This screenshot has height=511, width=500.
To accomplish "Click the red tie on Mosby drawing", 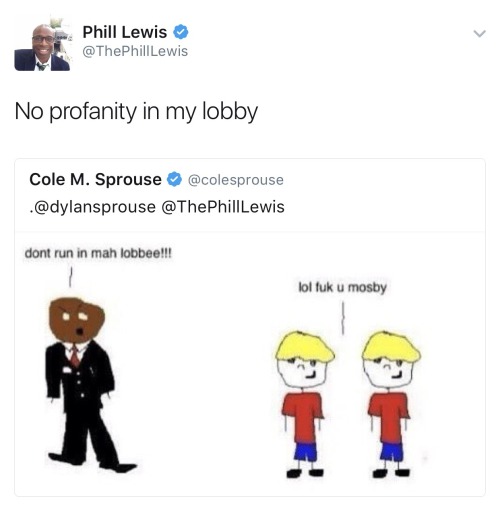I will point(75,357).
